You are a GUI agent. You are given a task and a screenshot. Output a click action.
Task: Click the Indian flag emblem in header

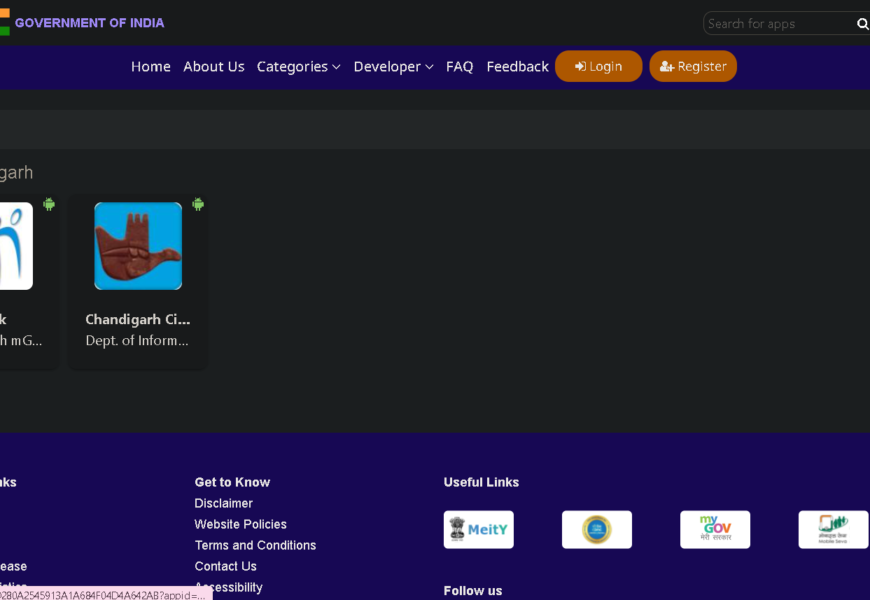pyautogui.click(x=4, y=22)
